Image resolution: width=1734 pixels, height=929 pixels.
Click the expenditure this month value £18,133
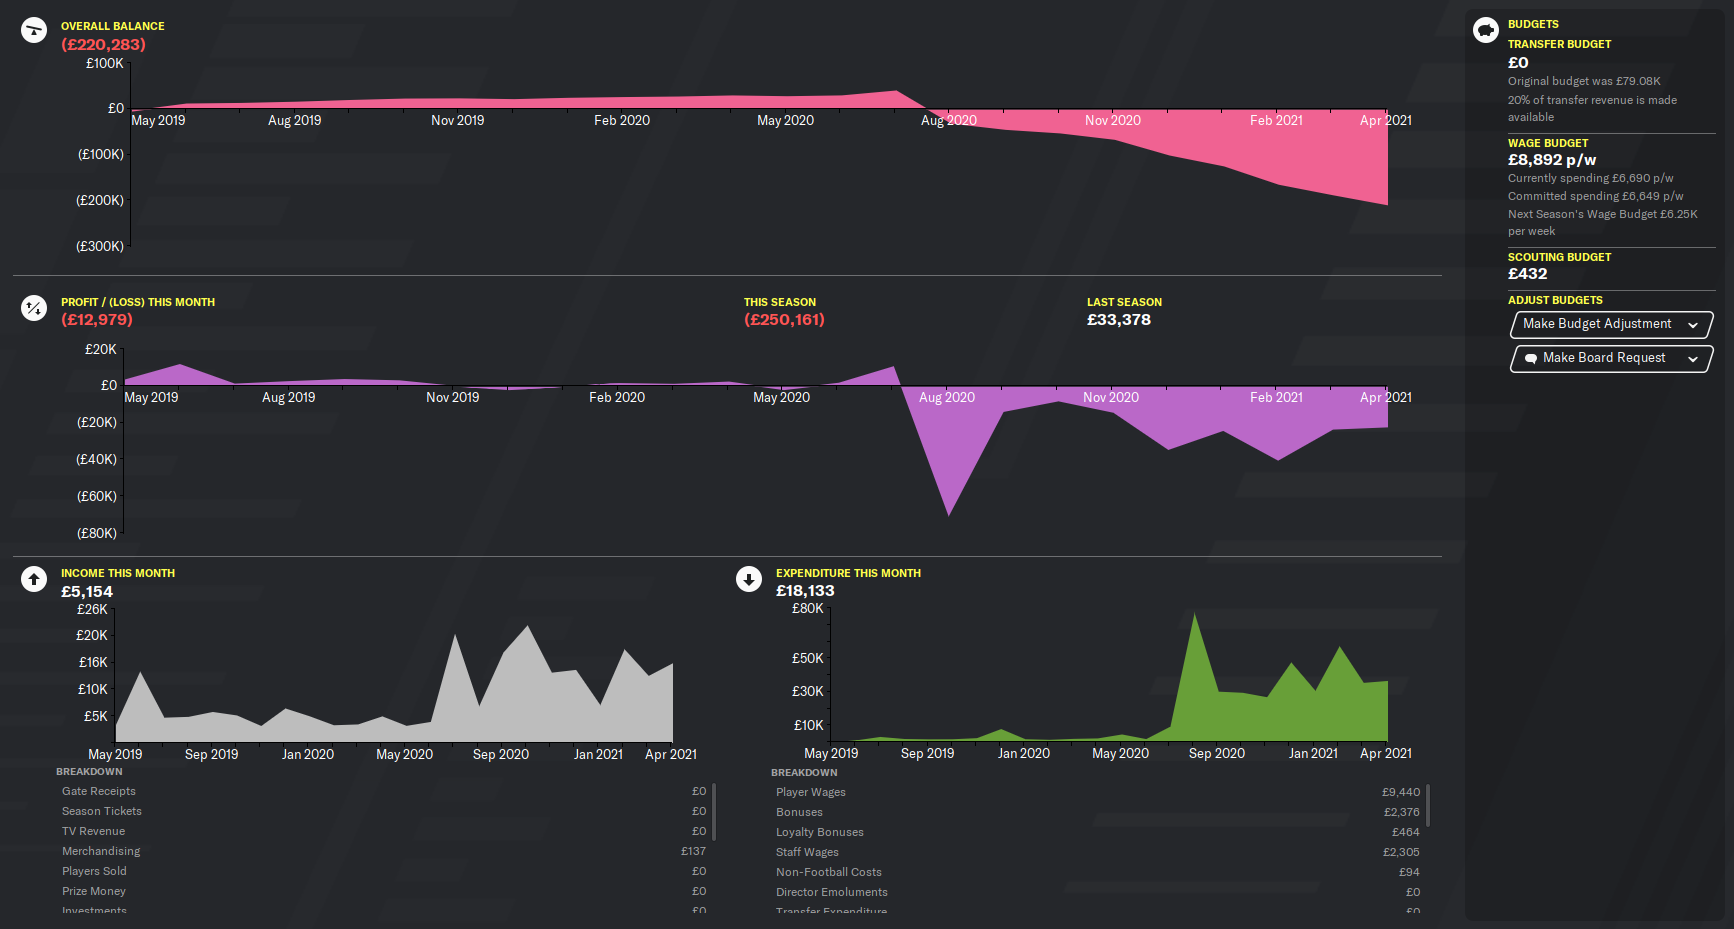tap(805, 591)
